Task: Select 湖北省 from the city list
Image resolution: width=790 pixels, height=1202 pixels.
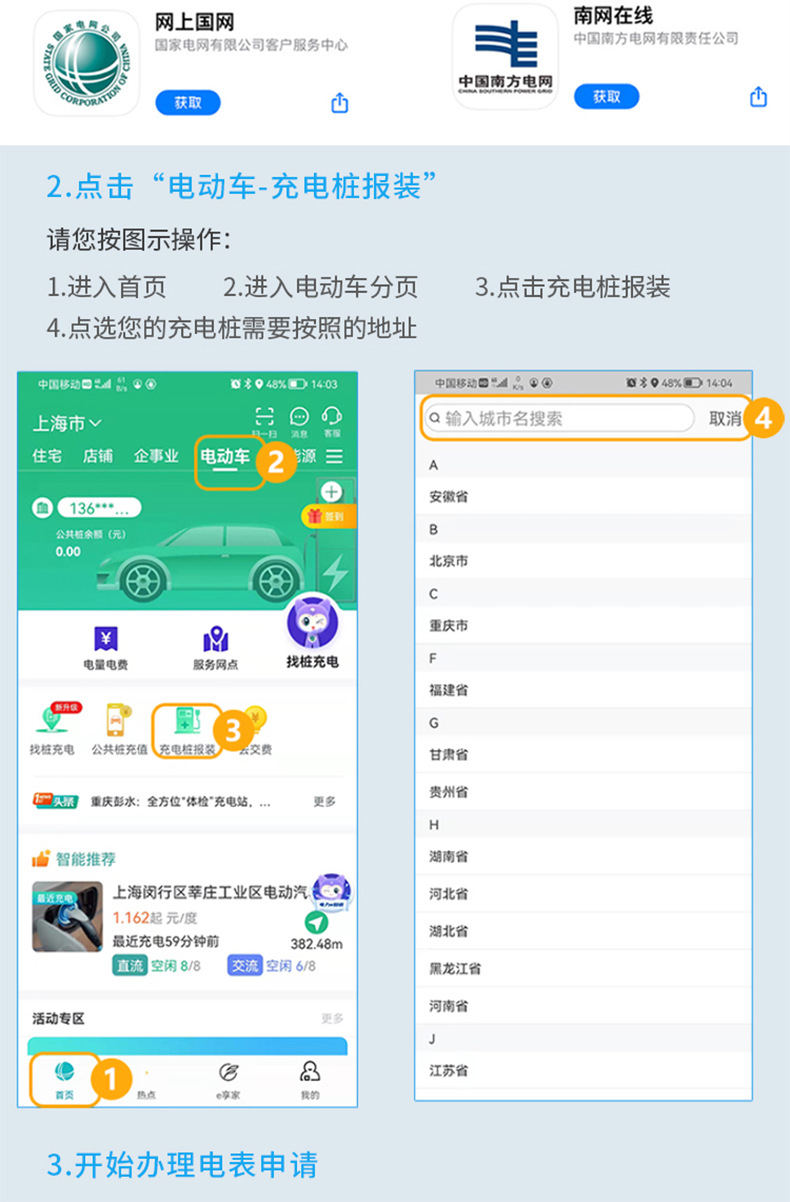Action: (583, 931)
